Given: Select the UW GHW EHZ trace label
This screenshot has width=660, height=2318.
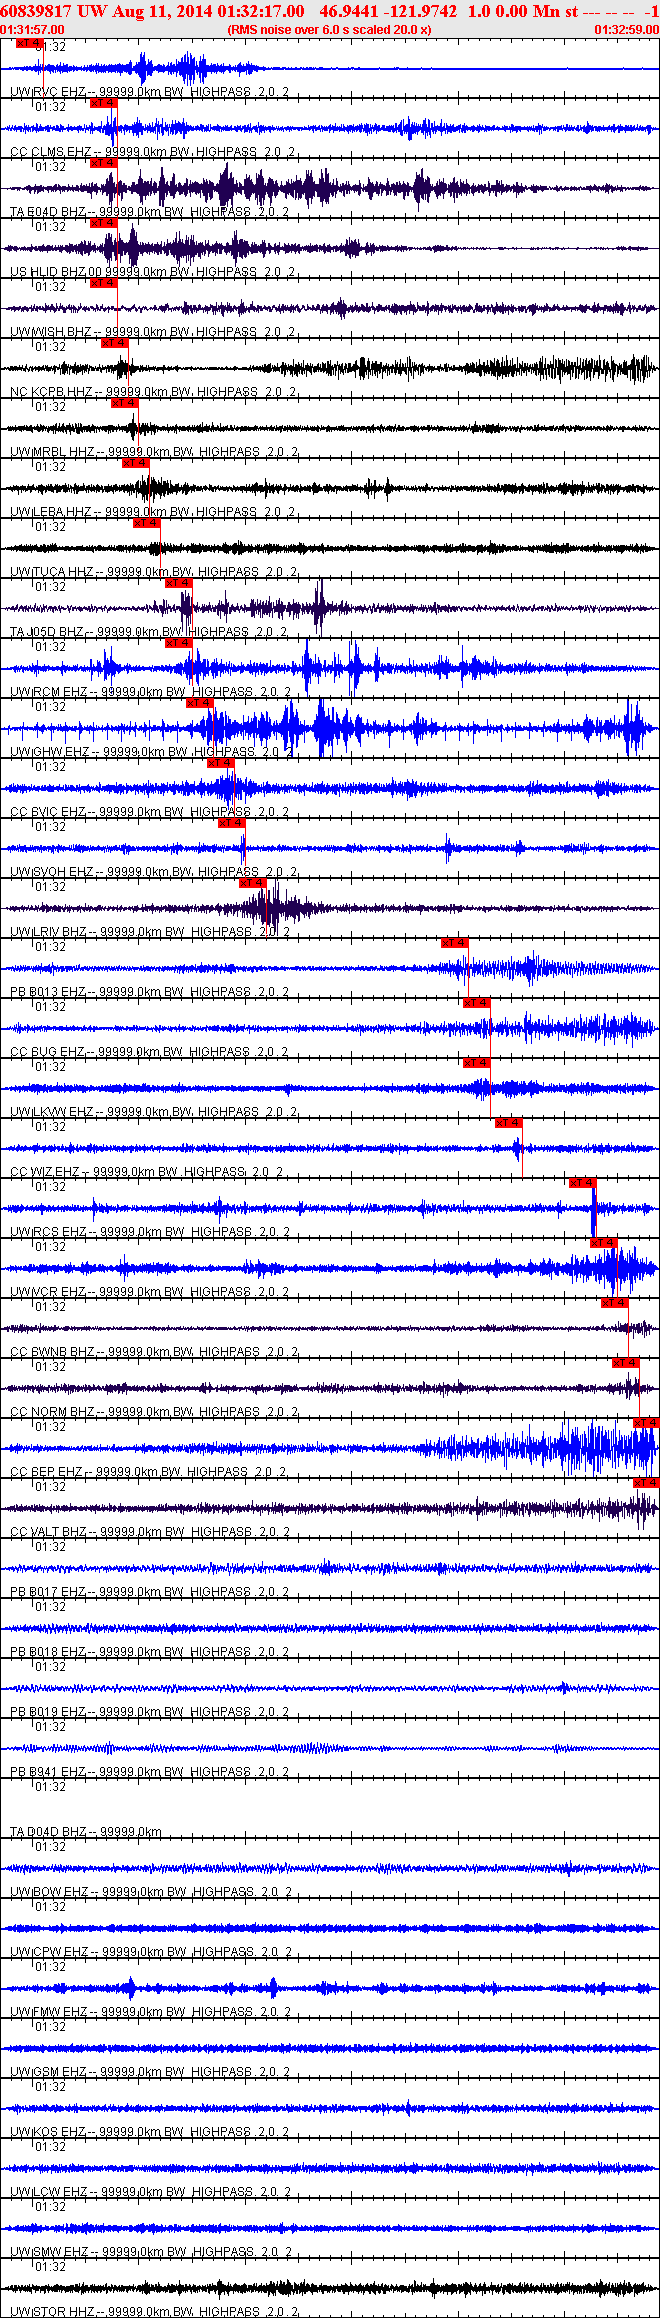Looking at the screenshot, I should [152, 752].
